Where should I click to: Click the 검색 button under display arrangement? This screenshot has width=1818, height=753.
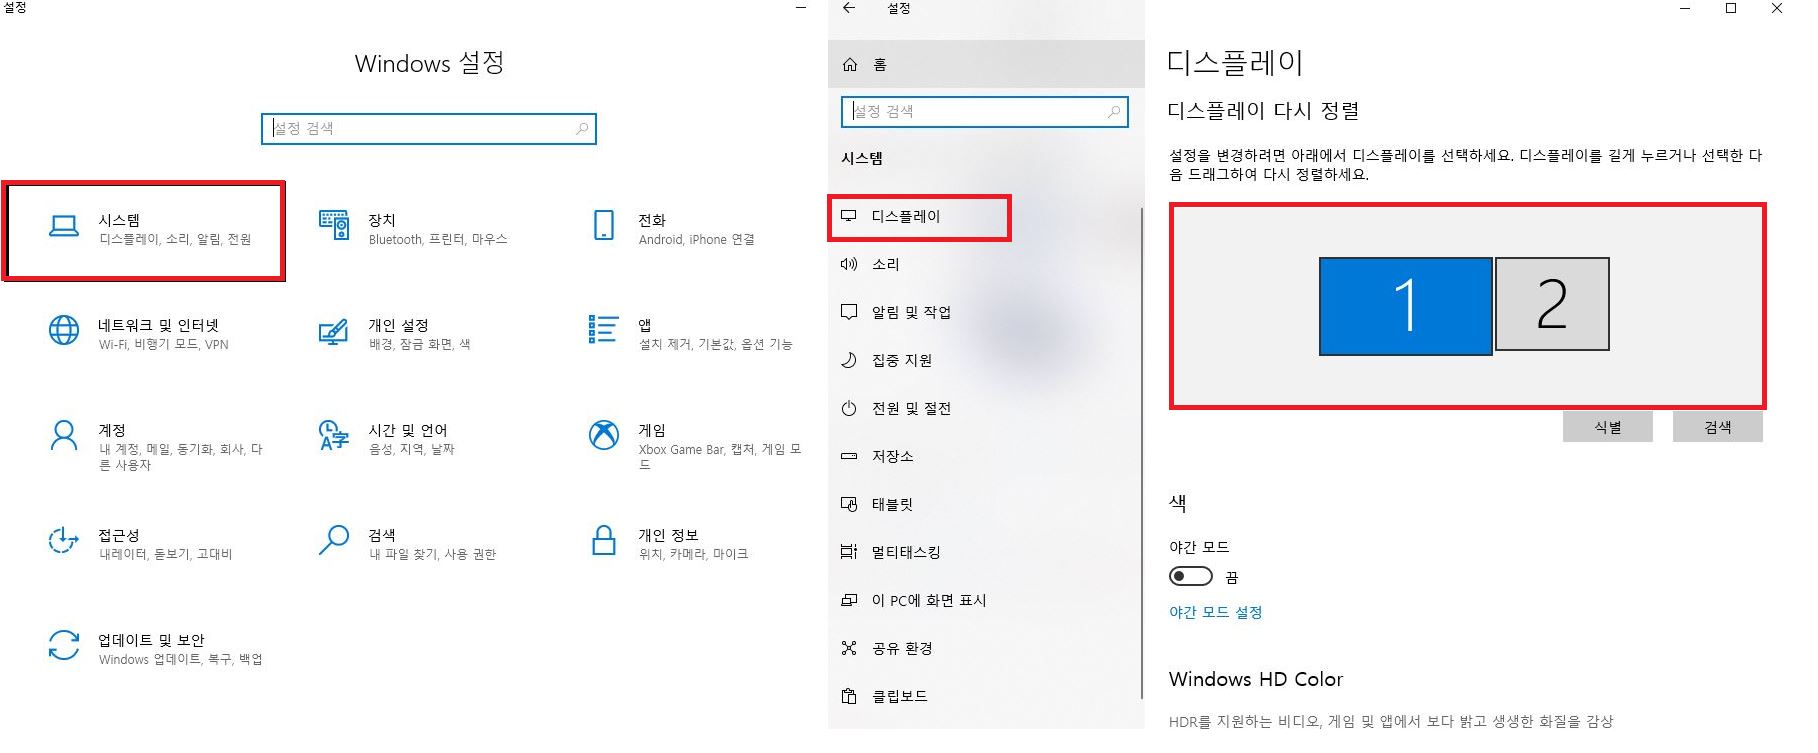1718,427
